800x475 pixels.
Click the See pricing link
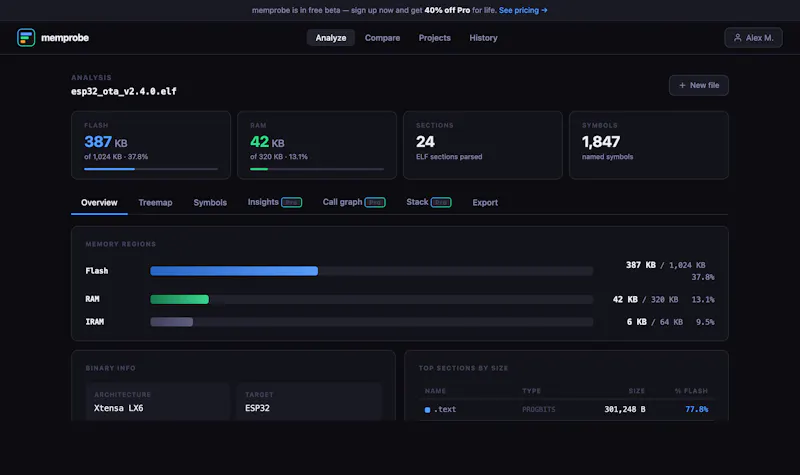click(523, 10)
